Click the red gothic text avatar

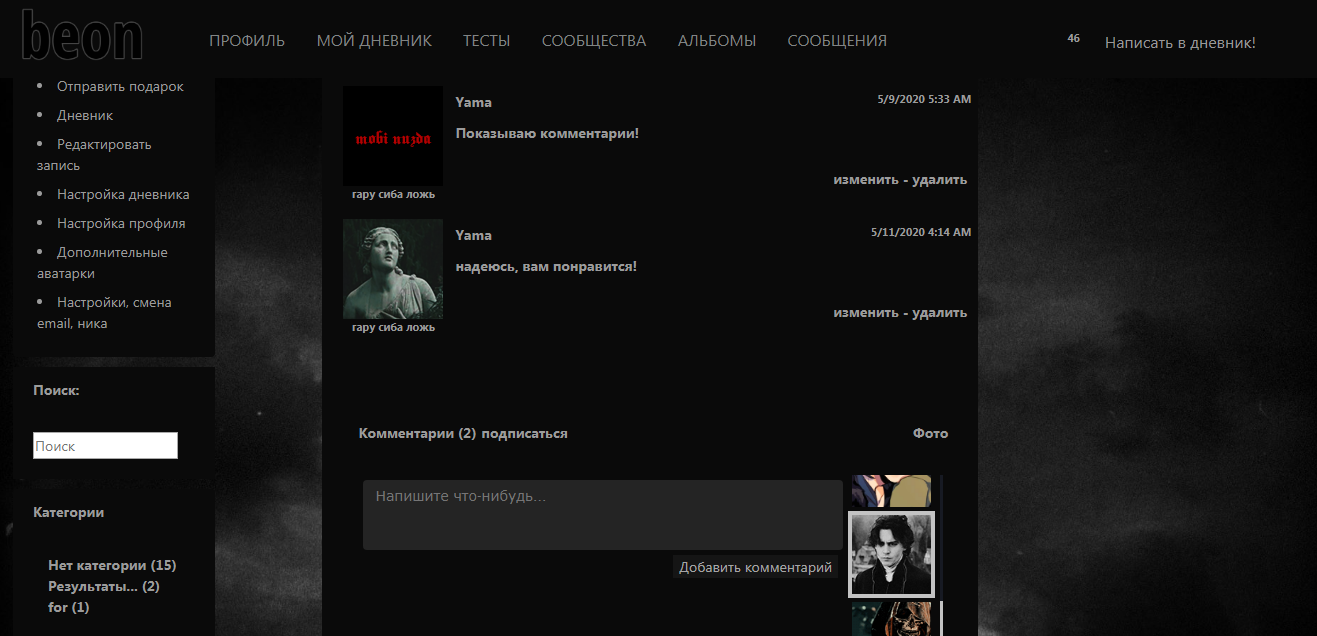click(393, 136)
